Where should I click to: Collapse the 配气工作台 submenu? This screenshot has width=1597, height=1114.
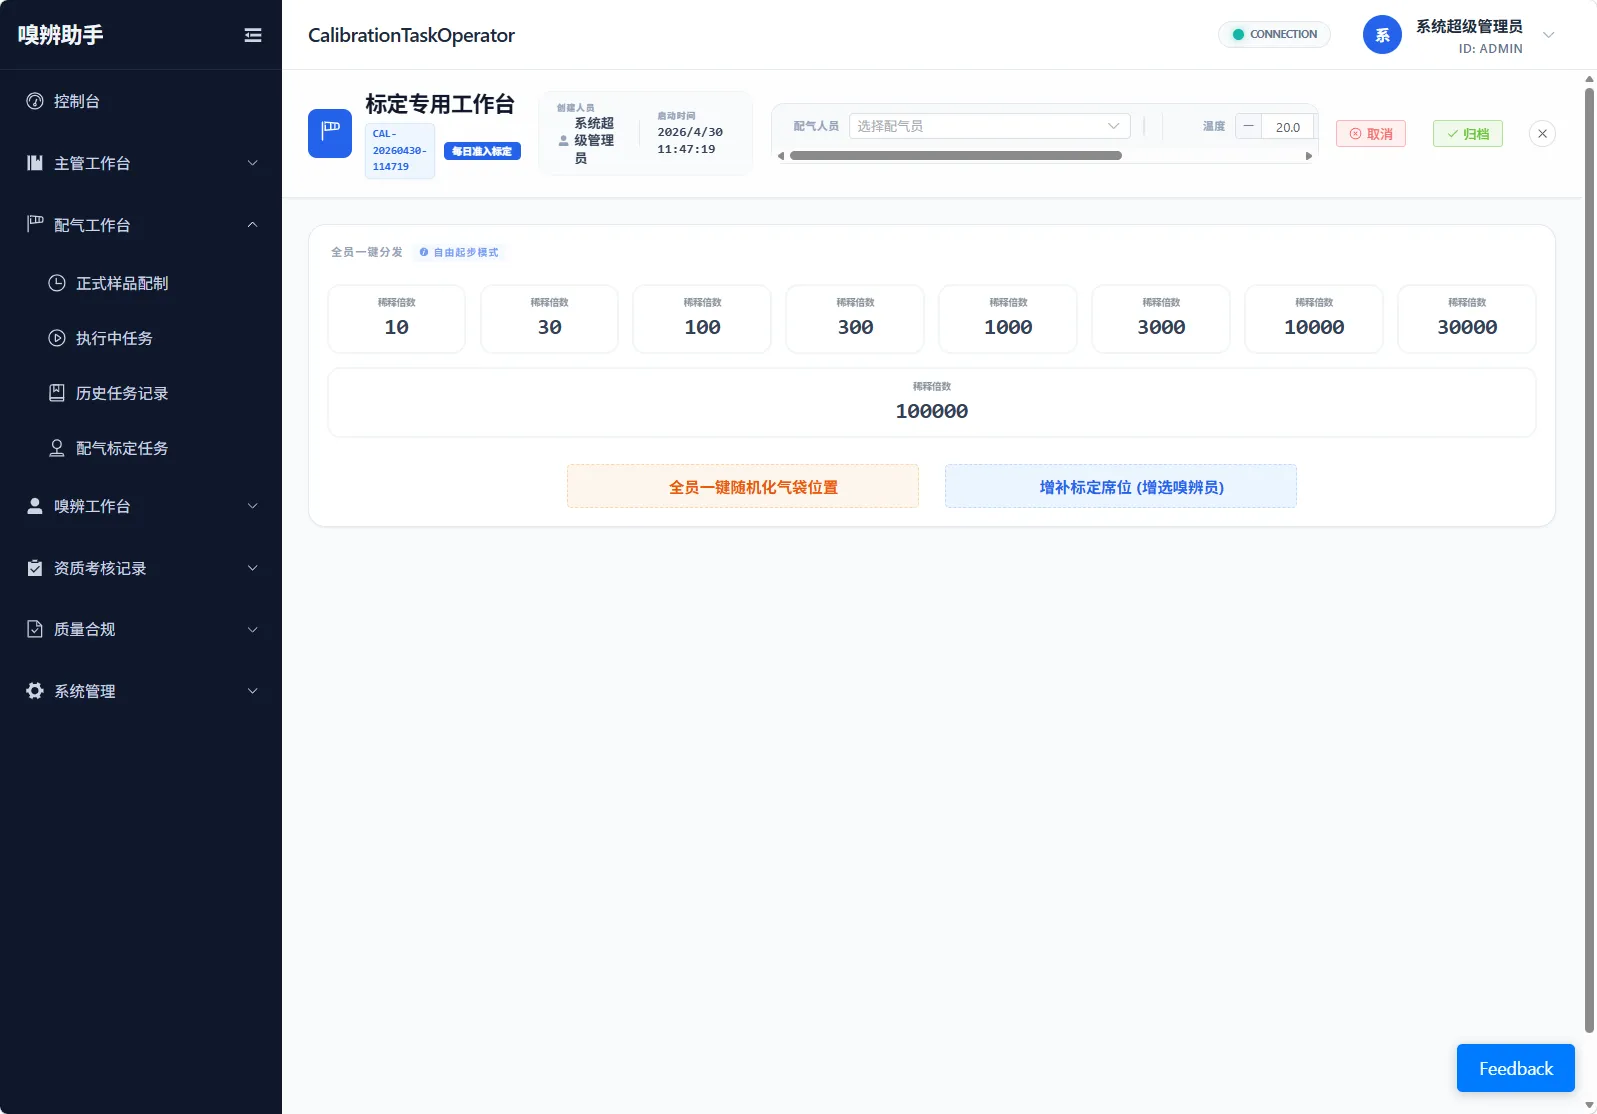141,225
